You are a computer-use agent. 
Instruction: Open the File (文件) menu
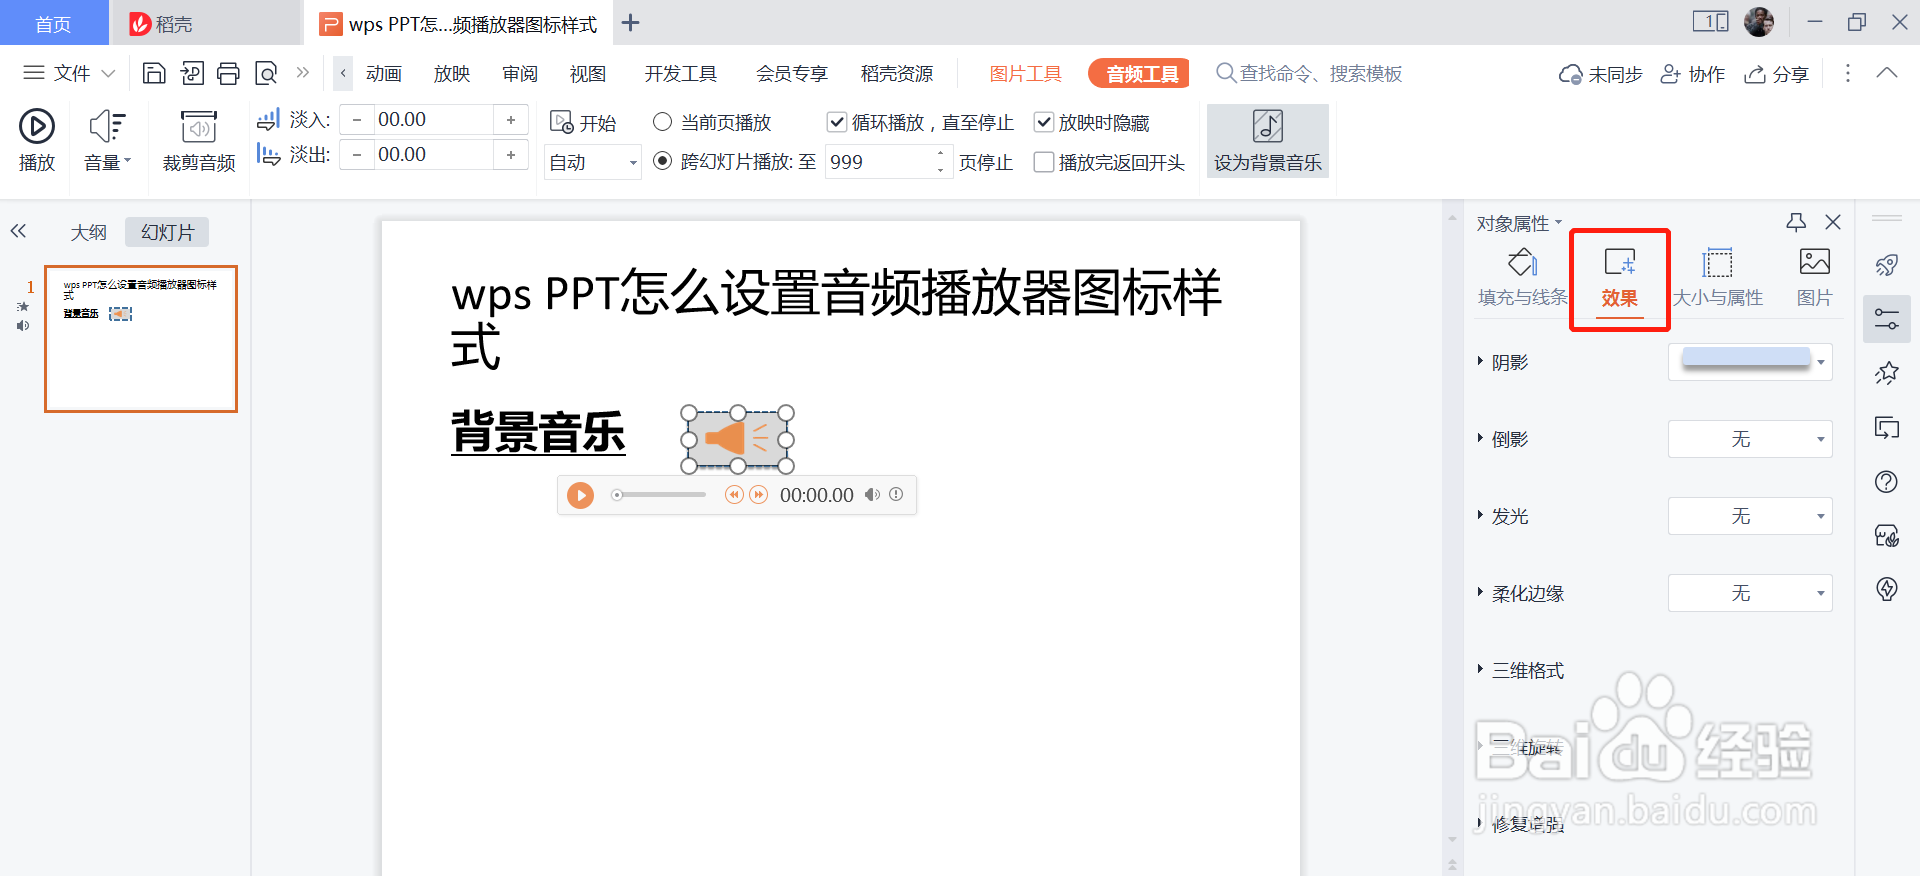pyautogui.click(x=69, y=73)
